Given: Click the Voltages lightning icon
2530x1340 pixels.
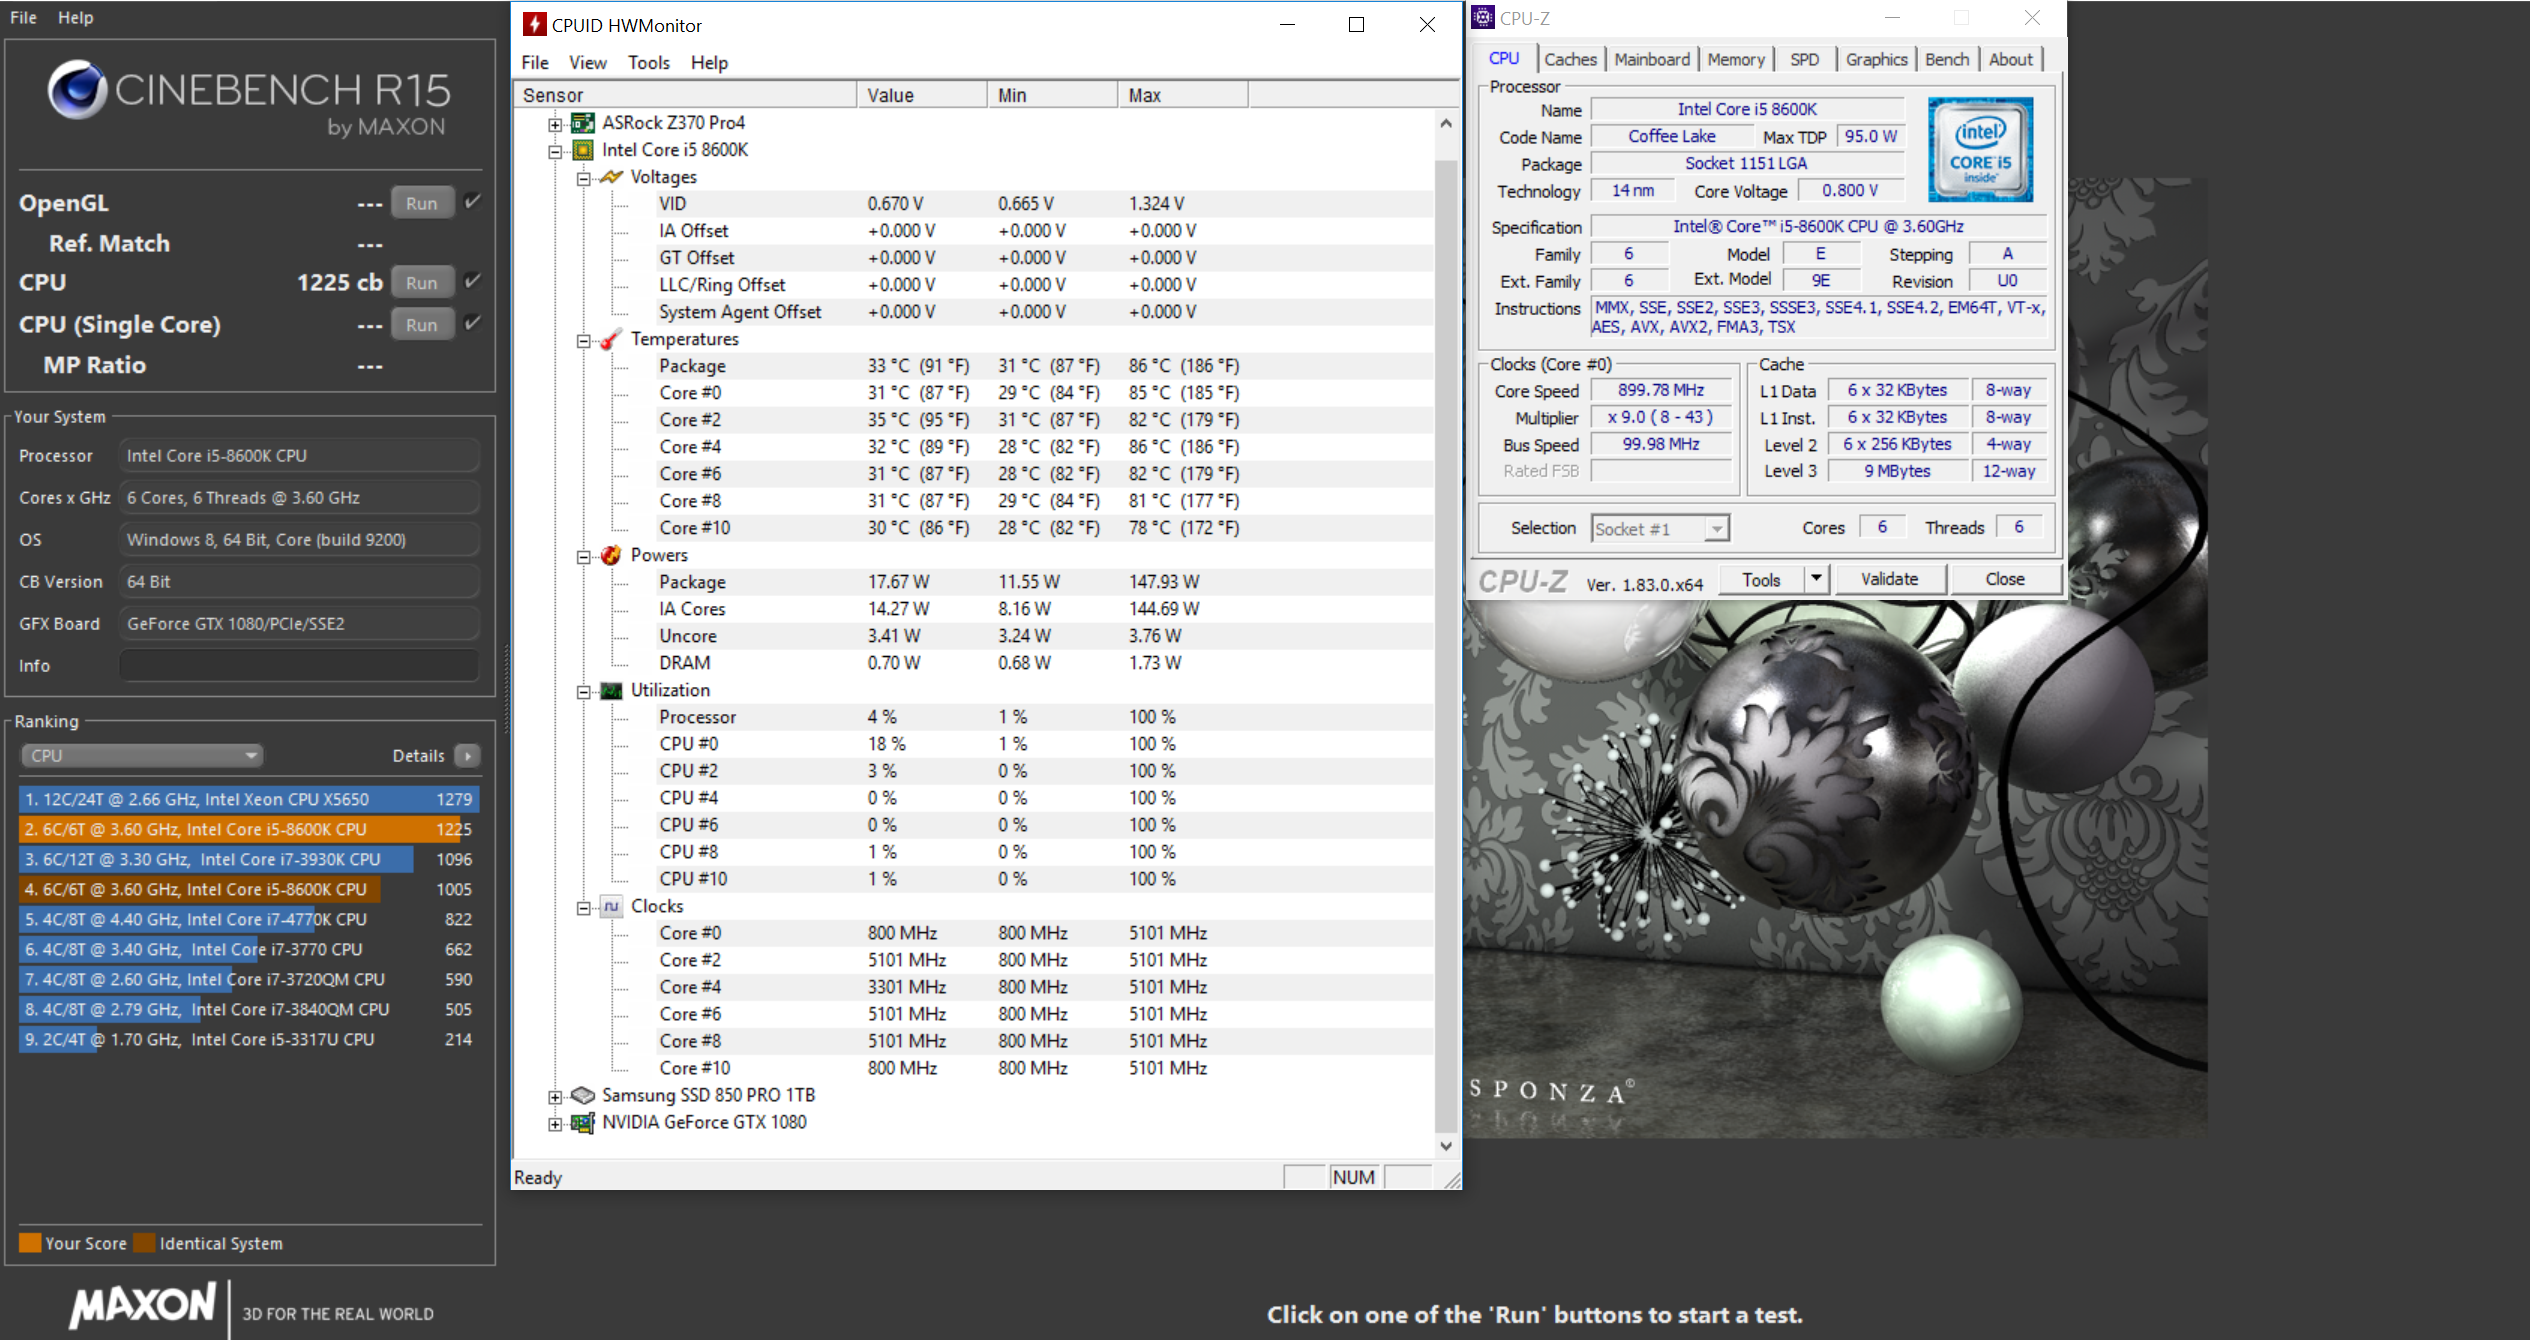Looking at the screenshot, I should [x=611, y=177].
